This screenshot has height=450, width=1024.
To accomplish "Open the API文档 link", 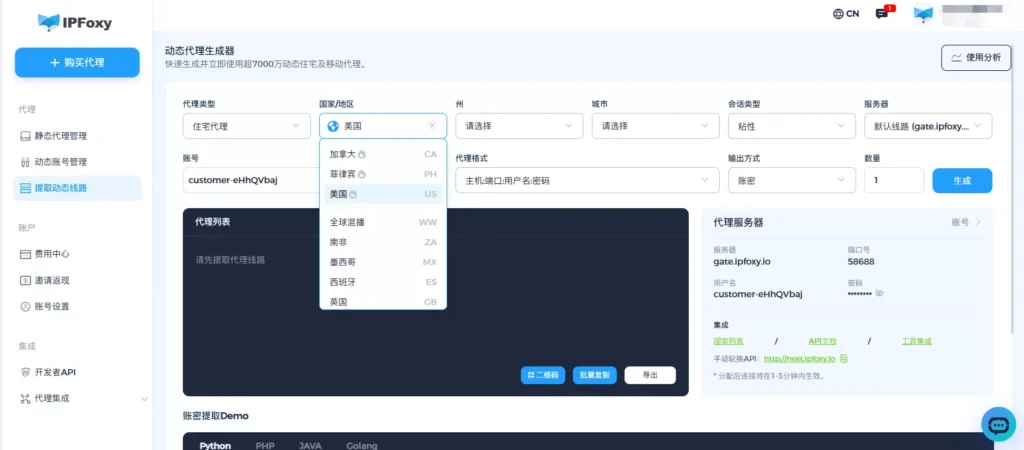I will 824,341.
